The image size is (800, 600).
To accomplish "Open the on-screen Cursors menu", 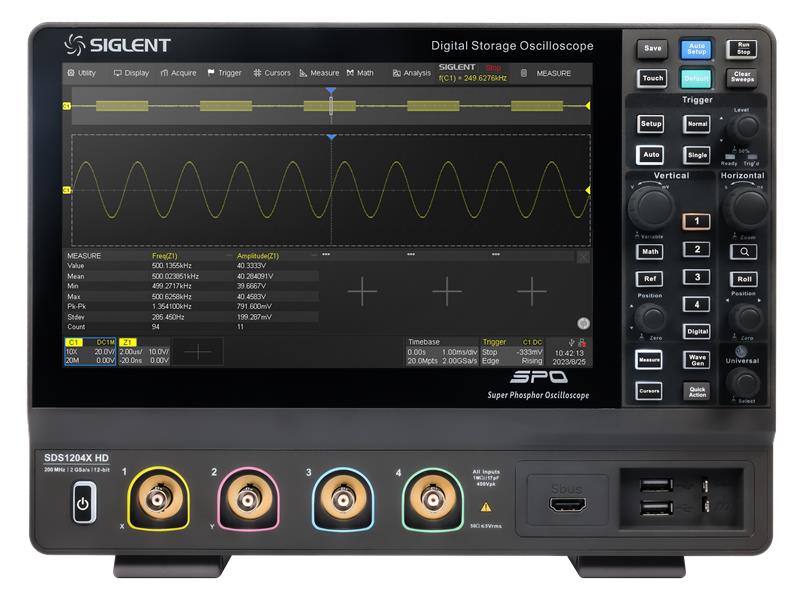I will click(x=272, y=73).
